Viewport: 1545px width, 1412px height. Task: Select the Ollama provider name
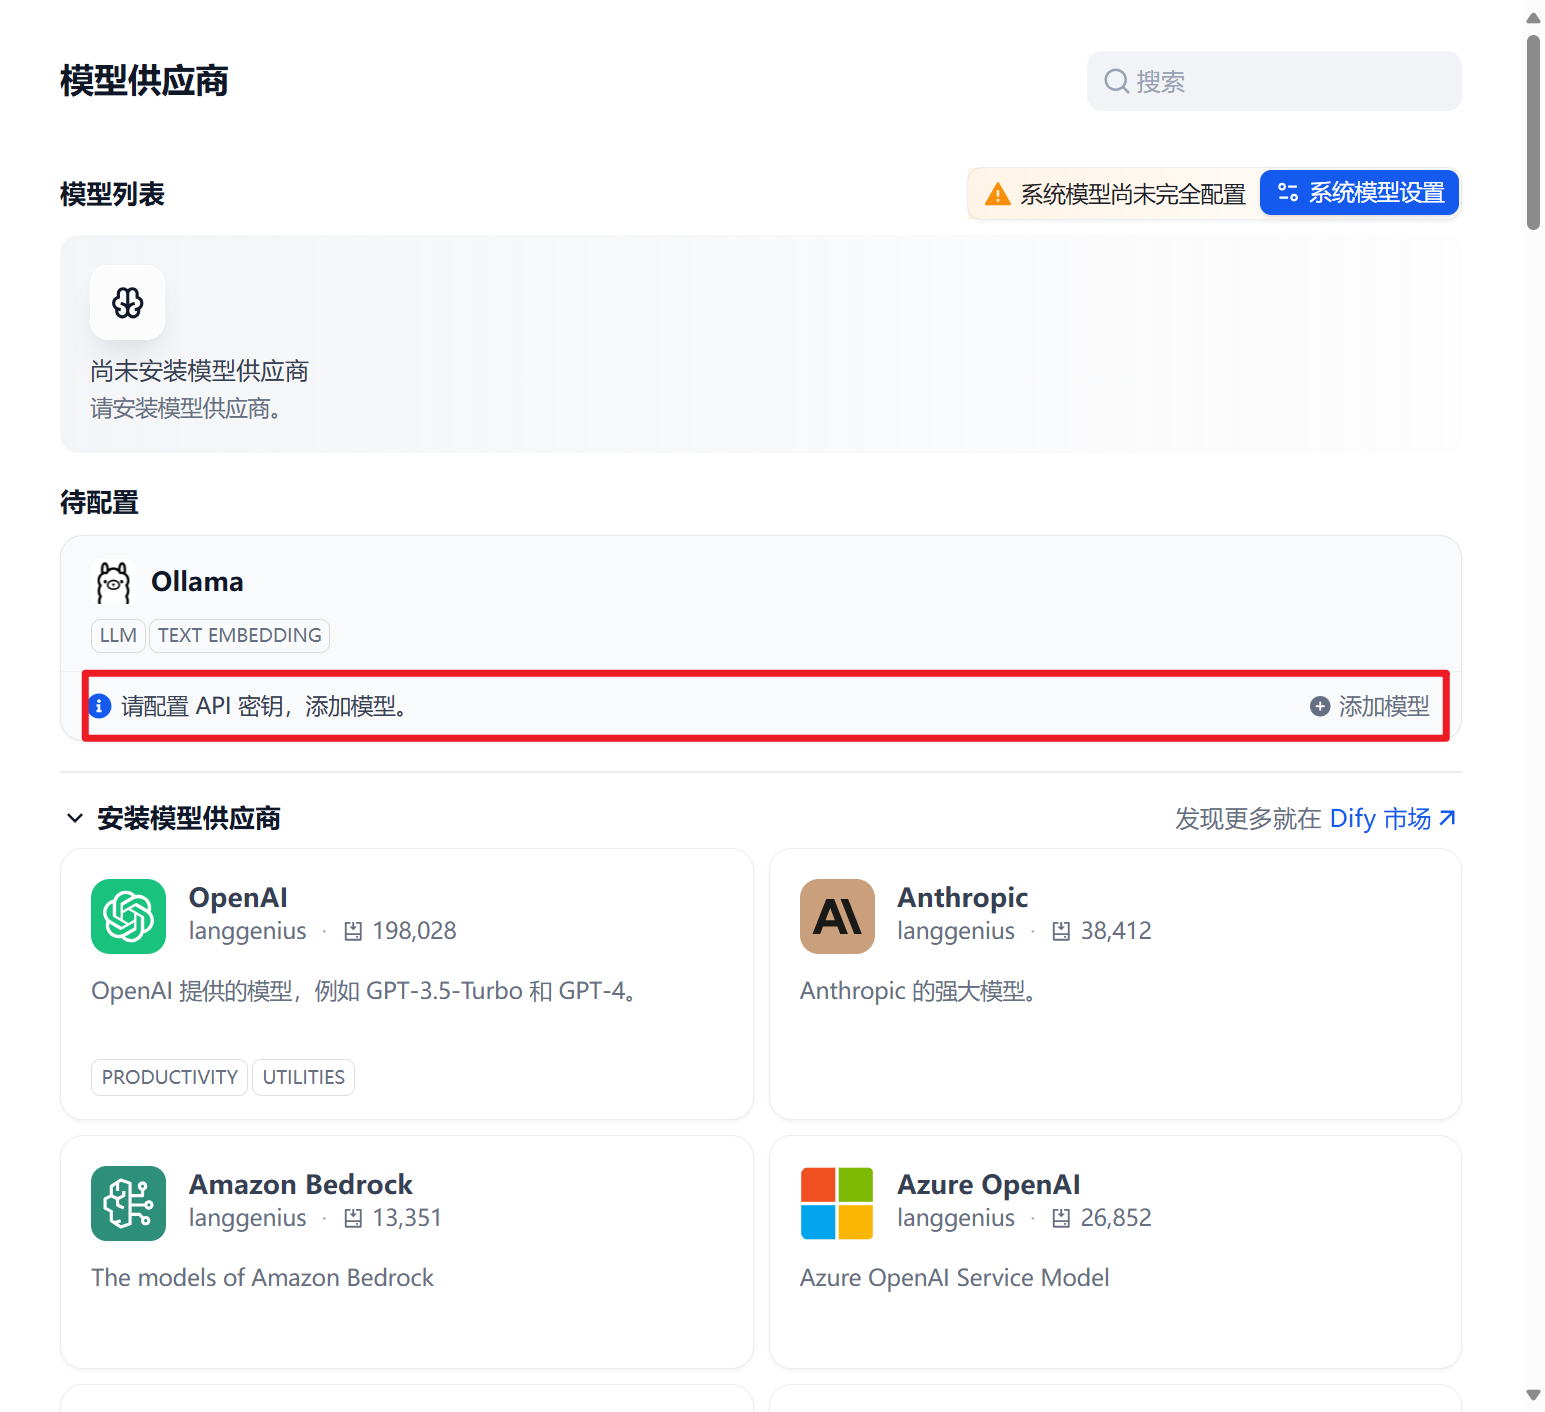click(x=197, y=582)
